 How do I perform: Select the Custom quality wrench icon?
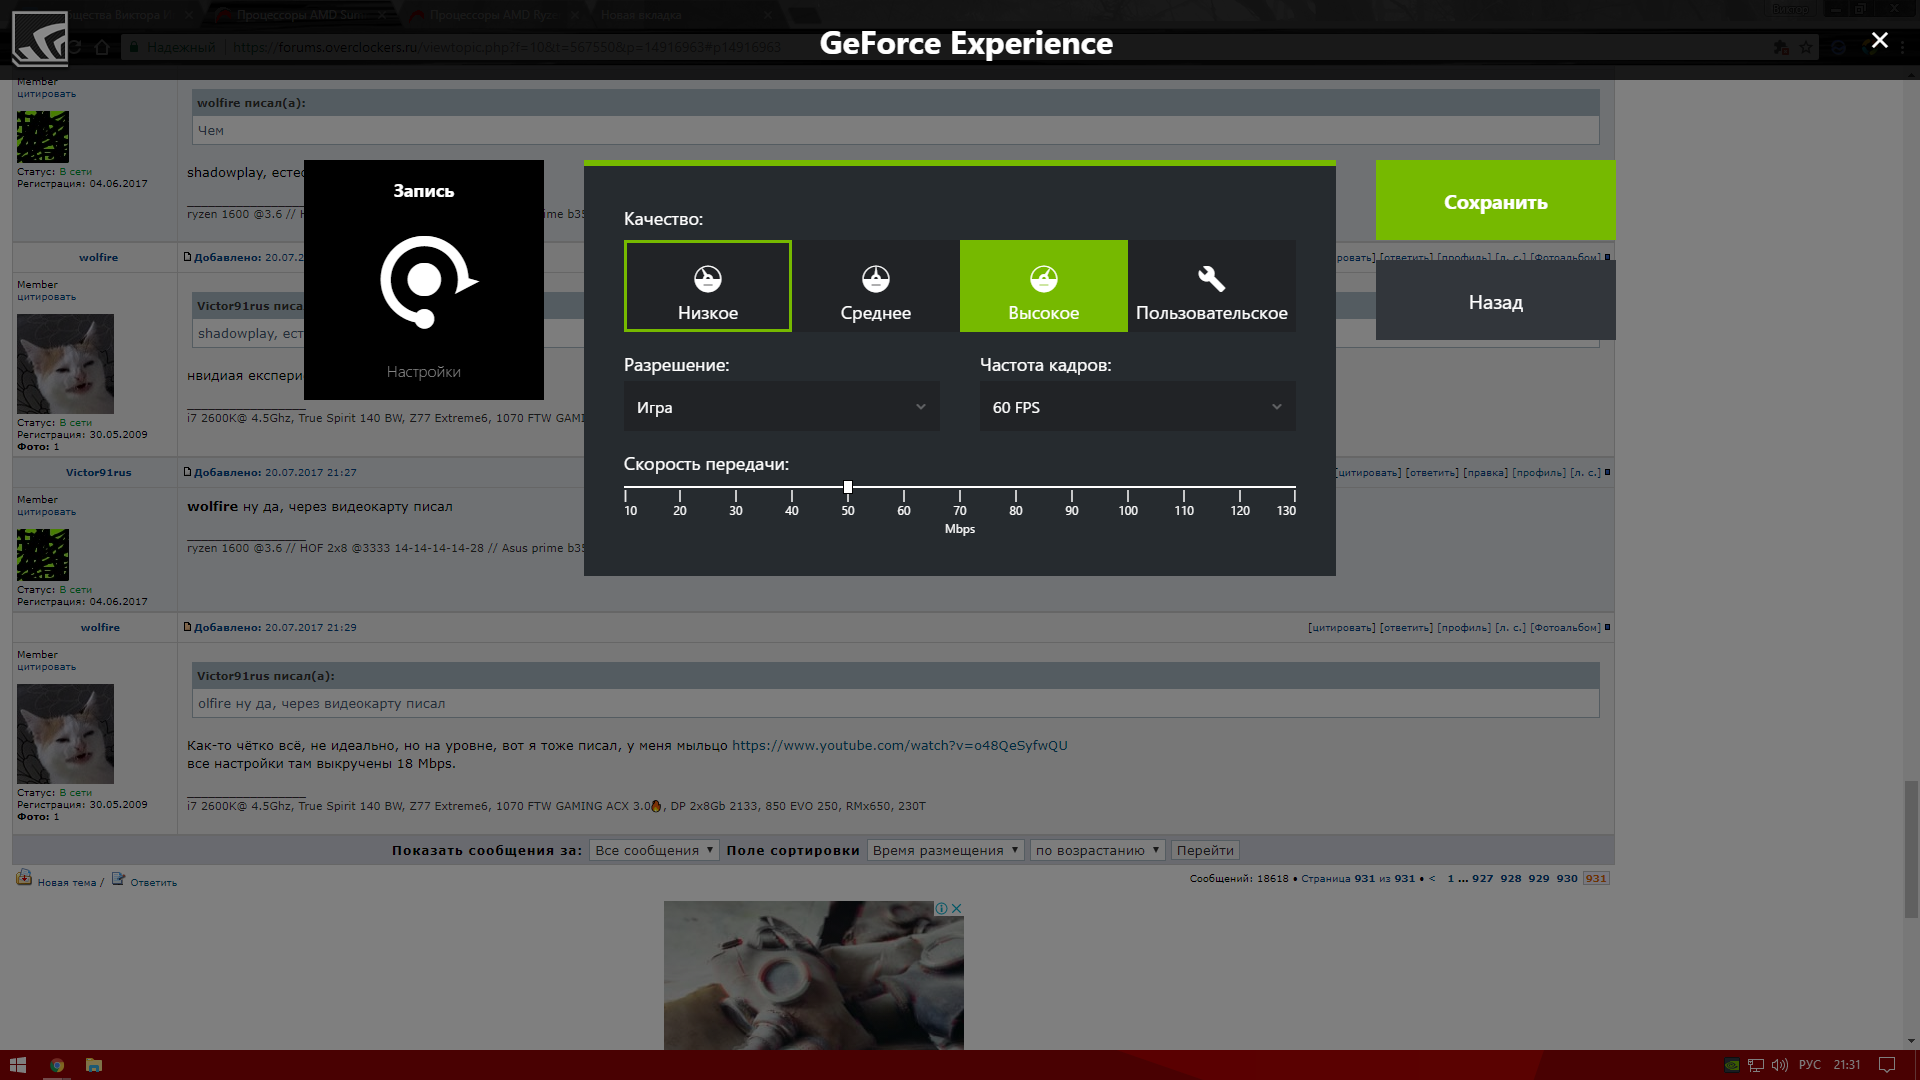[1211, 278]
